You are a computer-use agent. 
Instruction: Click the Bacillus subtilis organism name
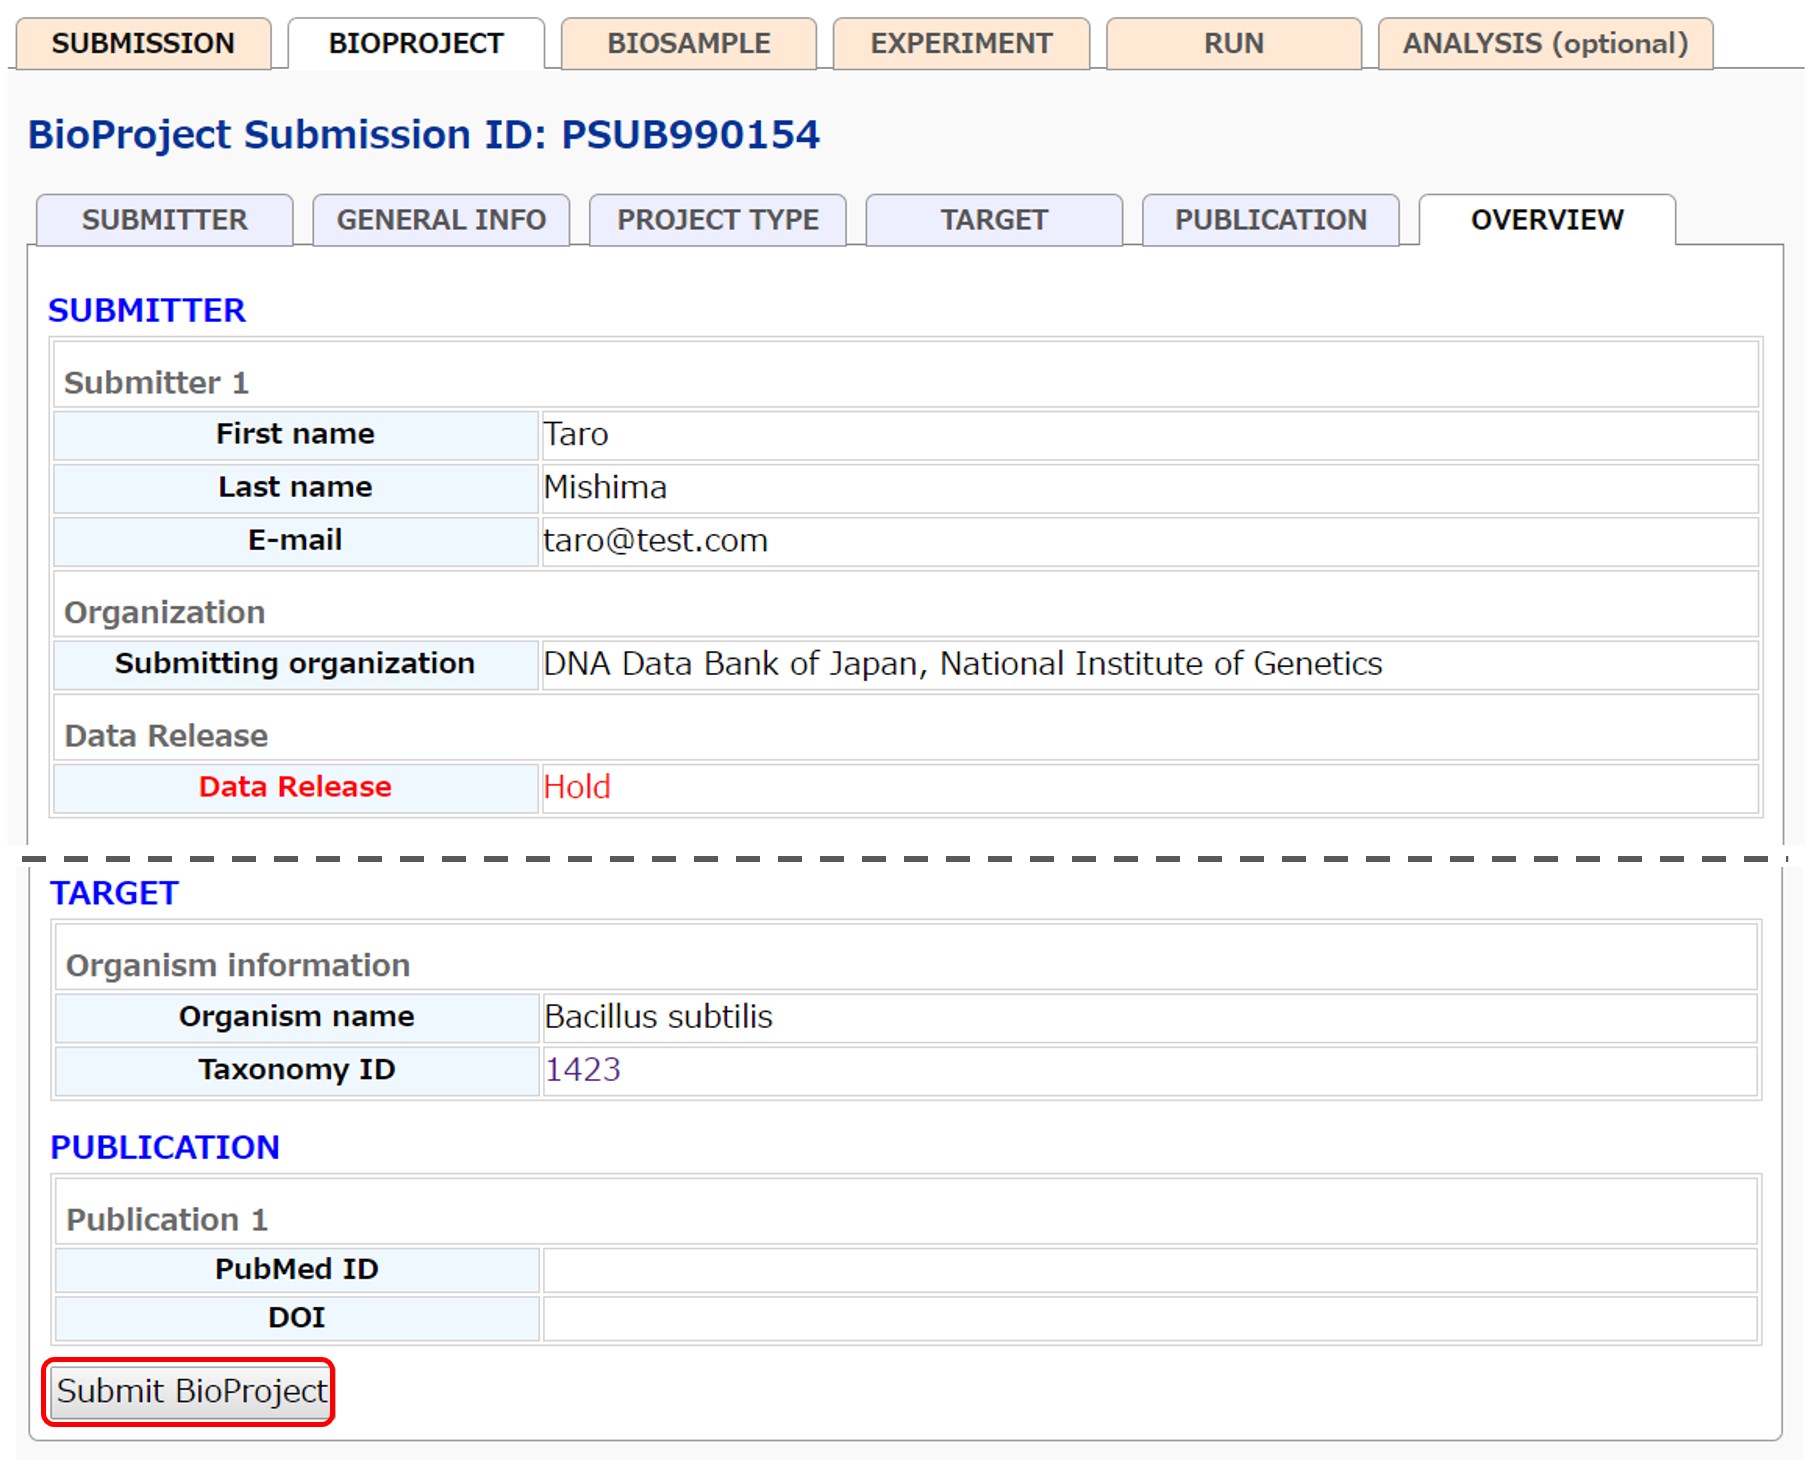658,1017
